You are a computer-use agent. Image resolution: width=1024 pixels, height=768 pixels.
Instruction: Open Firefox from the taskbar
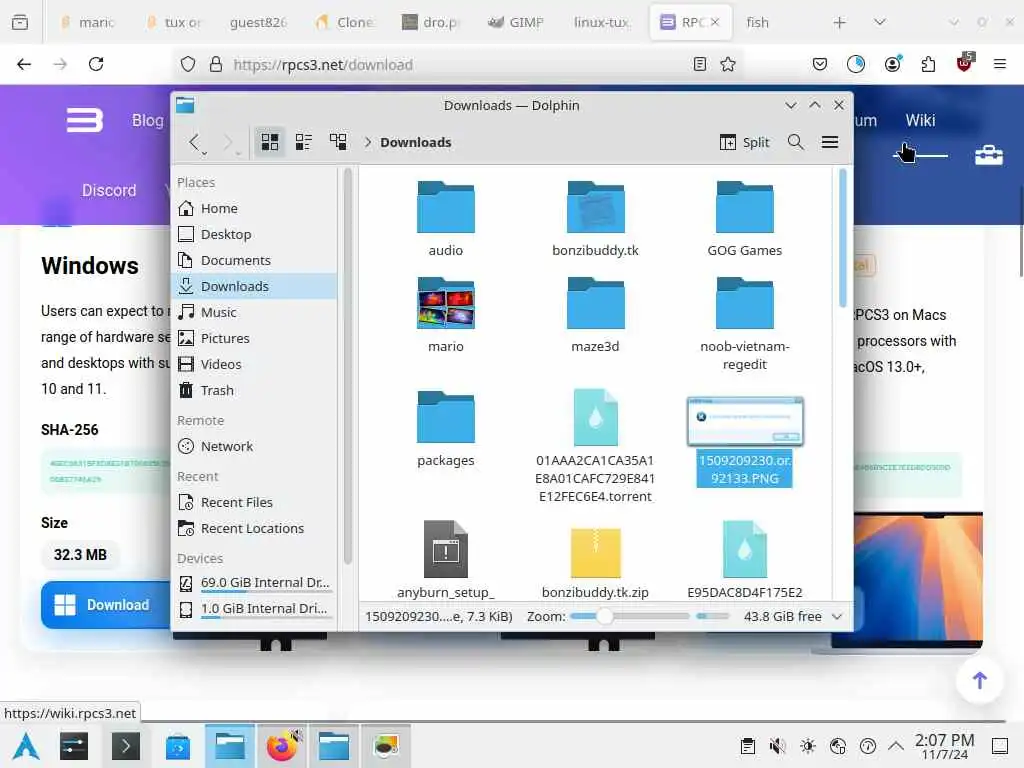[281, 746]
